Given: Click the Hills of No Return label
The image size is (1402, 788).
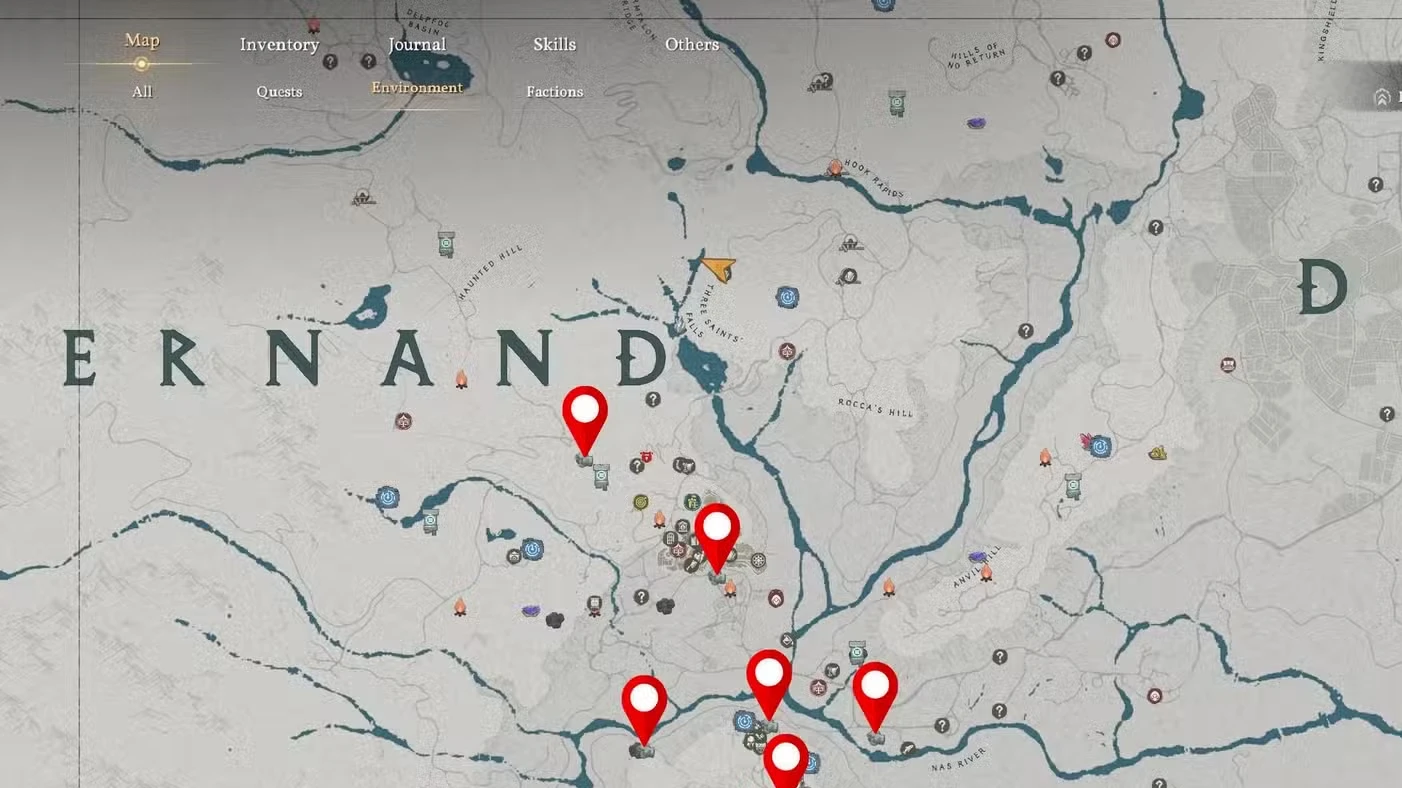Looking at the screenshot, I should click(x=977, y=54).
